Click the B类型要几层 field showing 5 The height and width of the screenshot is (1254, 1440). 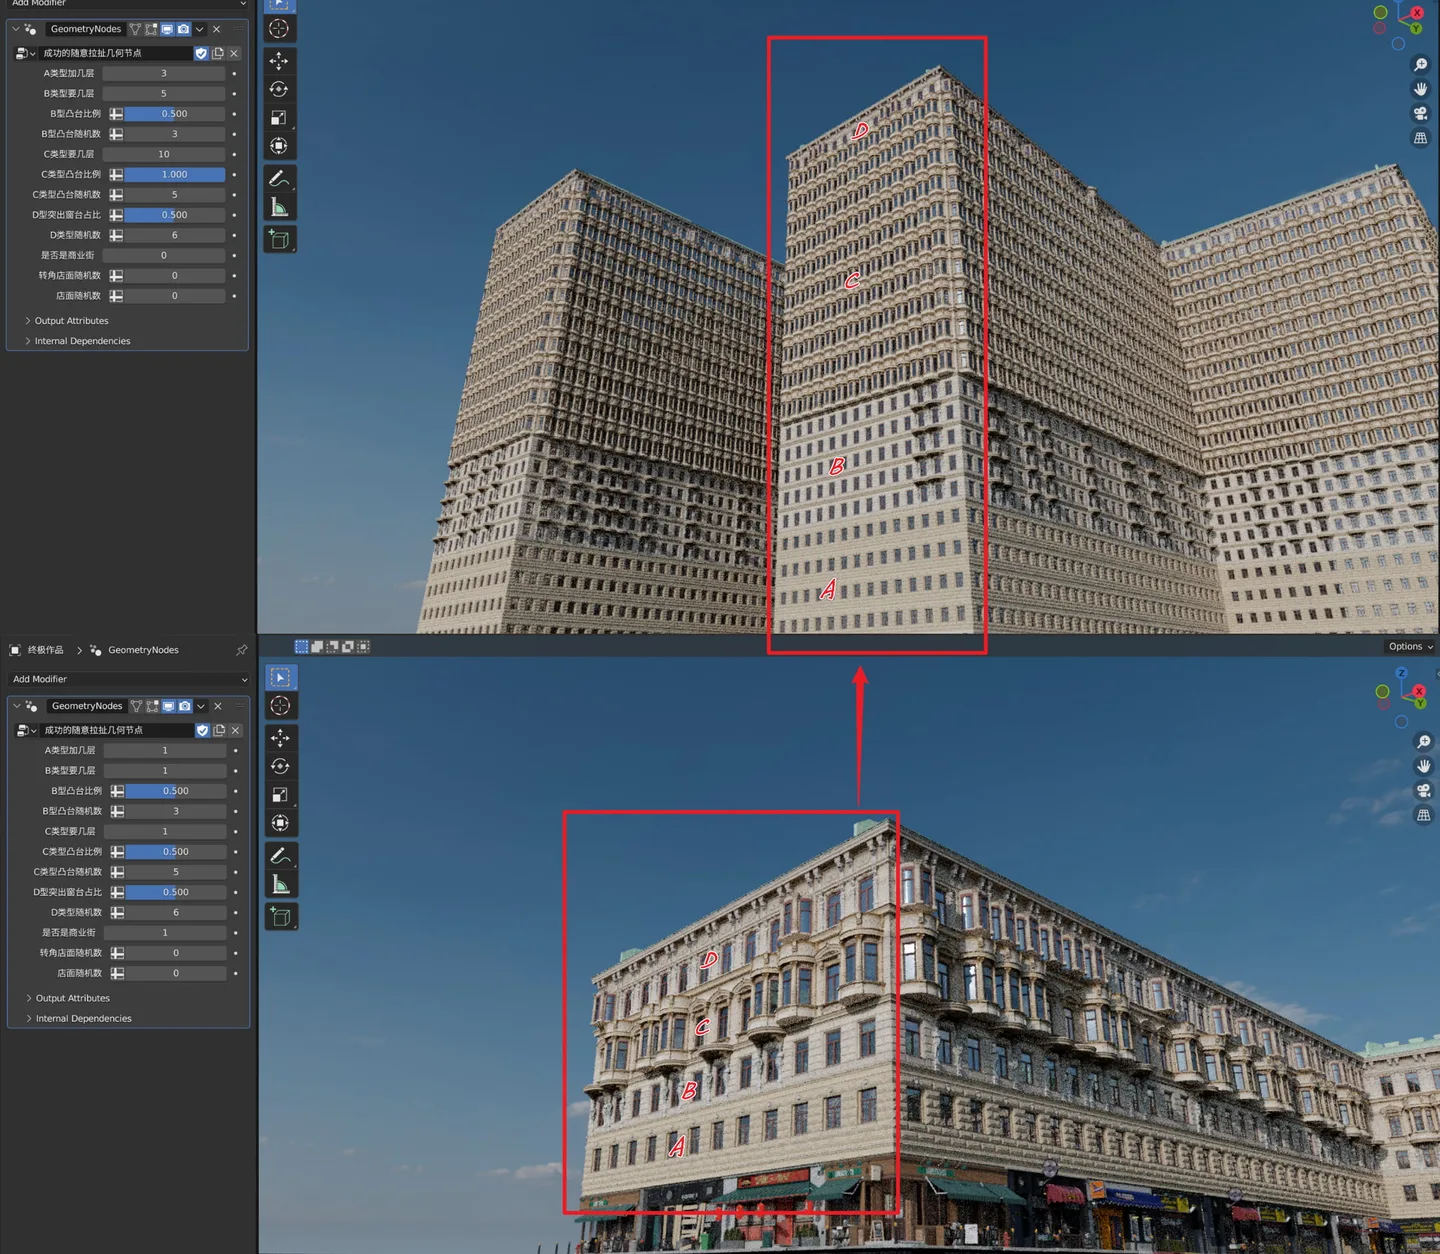click(164, 93)
